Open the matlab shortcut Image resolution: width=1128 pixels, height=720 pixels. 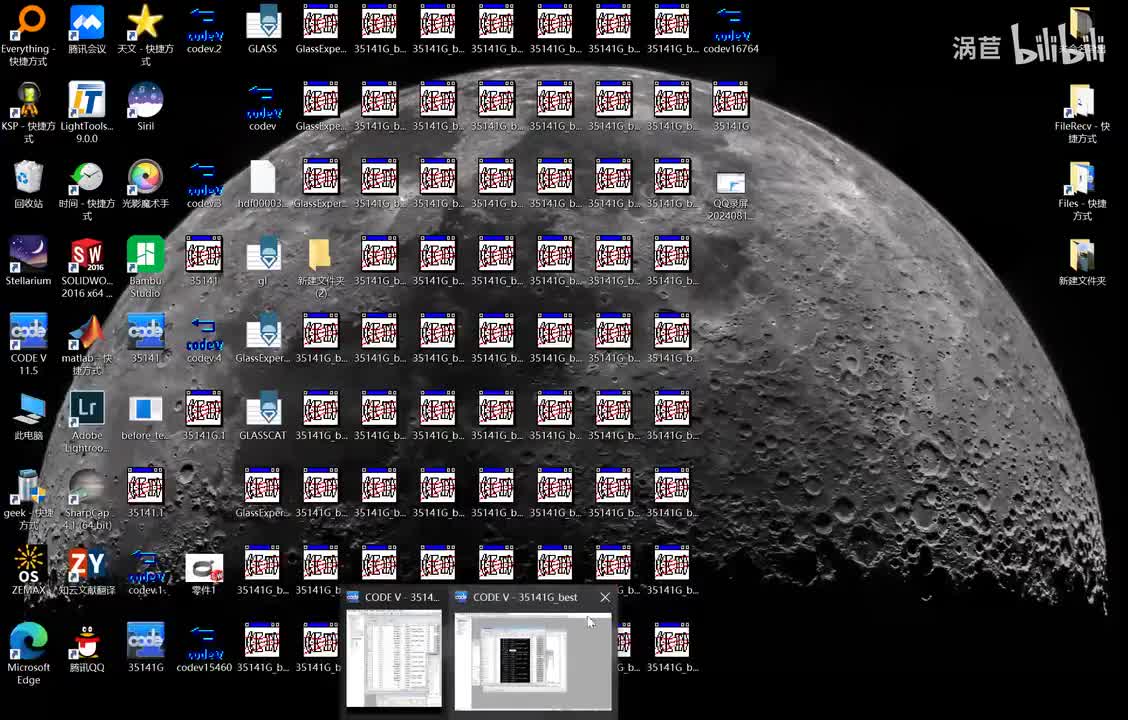click(87, 344)
